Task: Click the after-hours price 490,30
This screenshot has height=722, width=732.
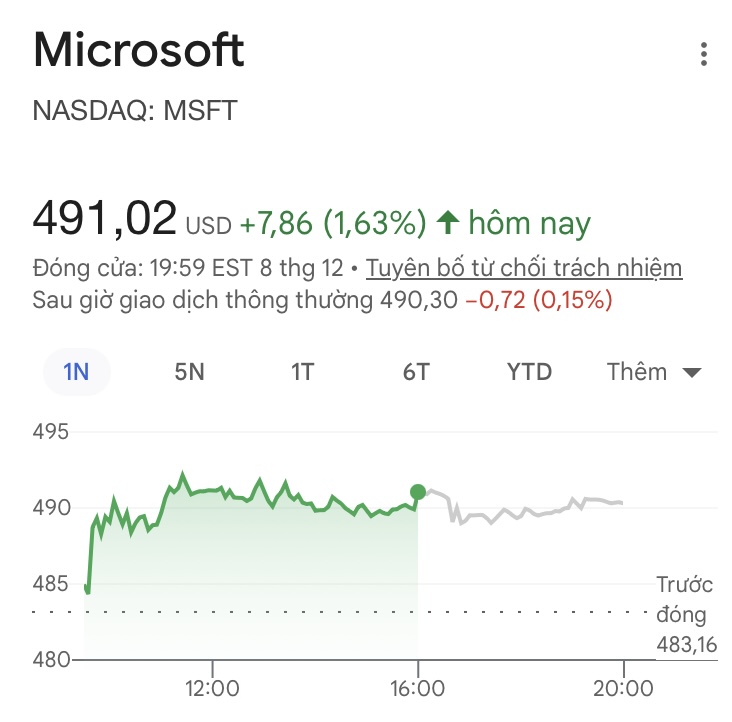Action: click(416, 299)
